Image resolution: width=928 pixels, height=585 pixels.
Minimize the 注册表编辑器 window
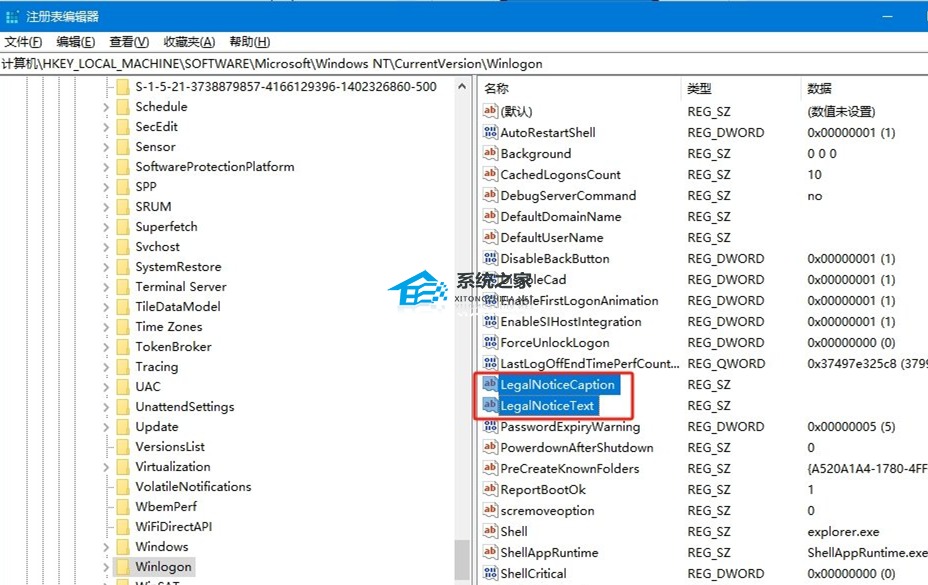click(887, 17)
